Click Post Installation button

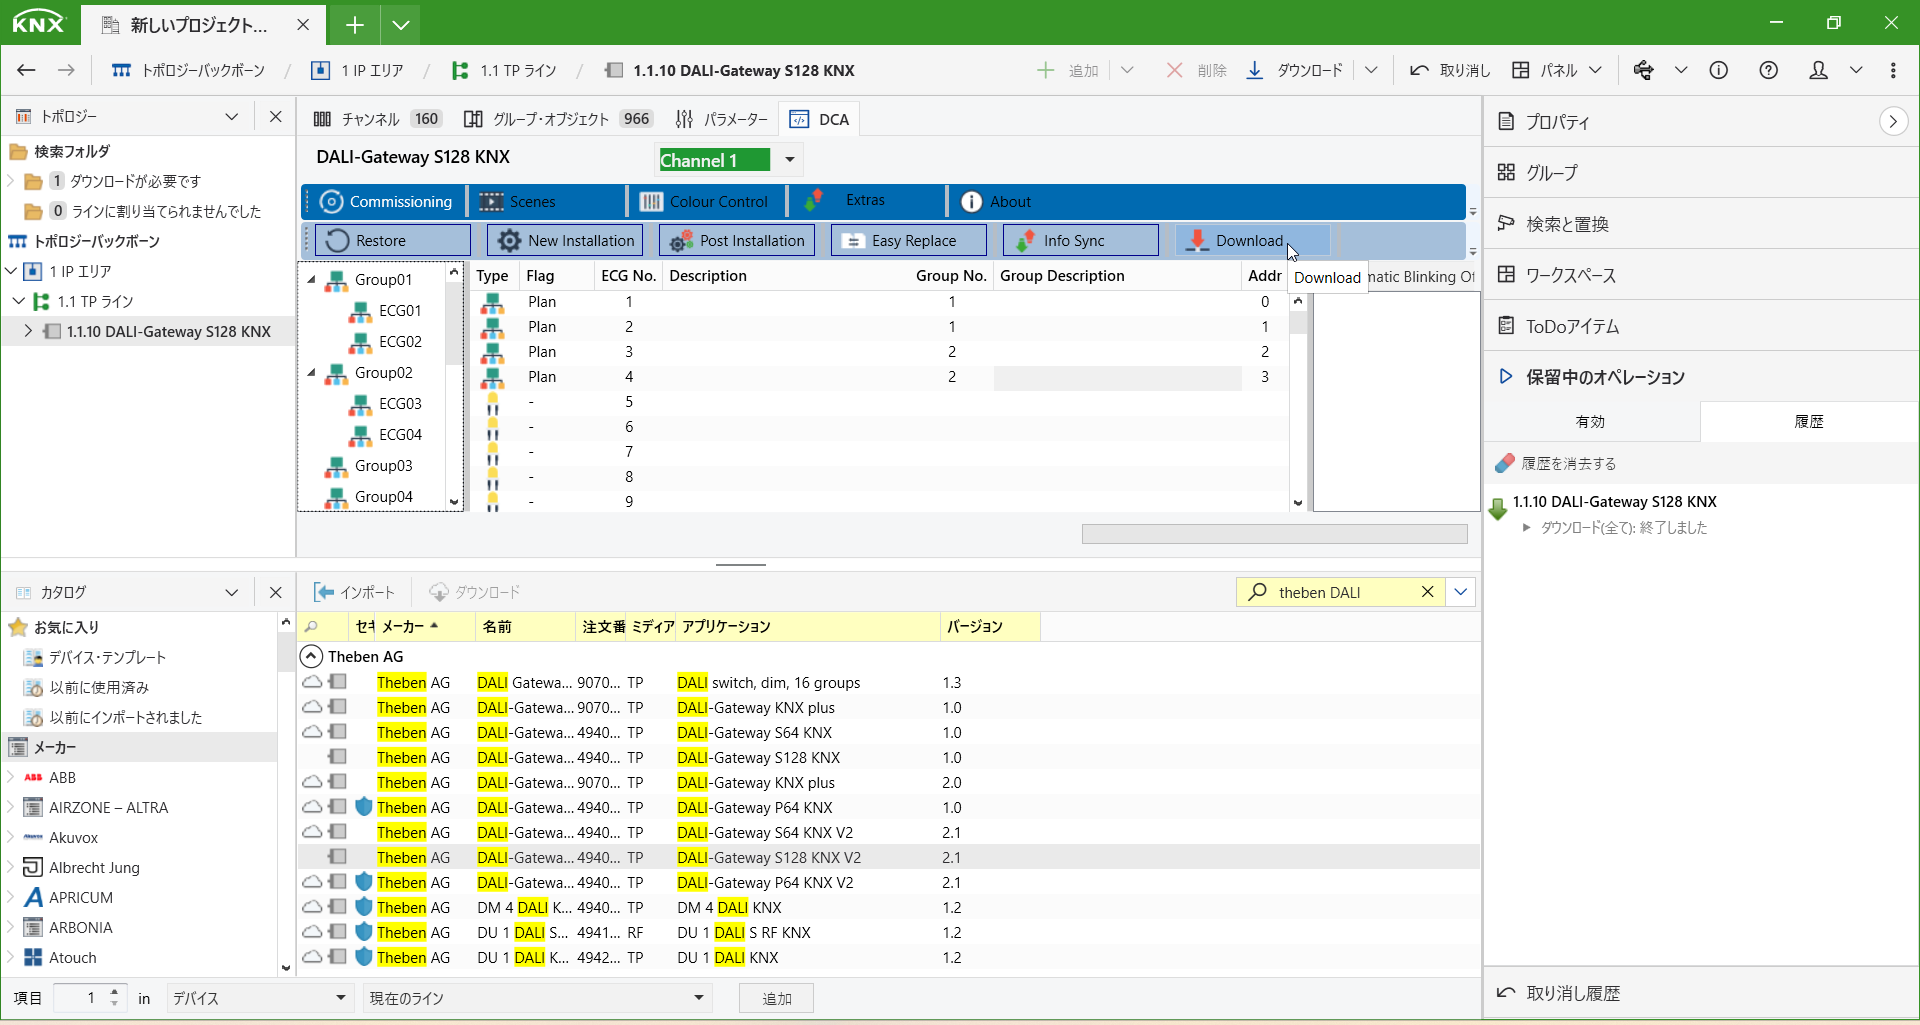737,240
